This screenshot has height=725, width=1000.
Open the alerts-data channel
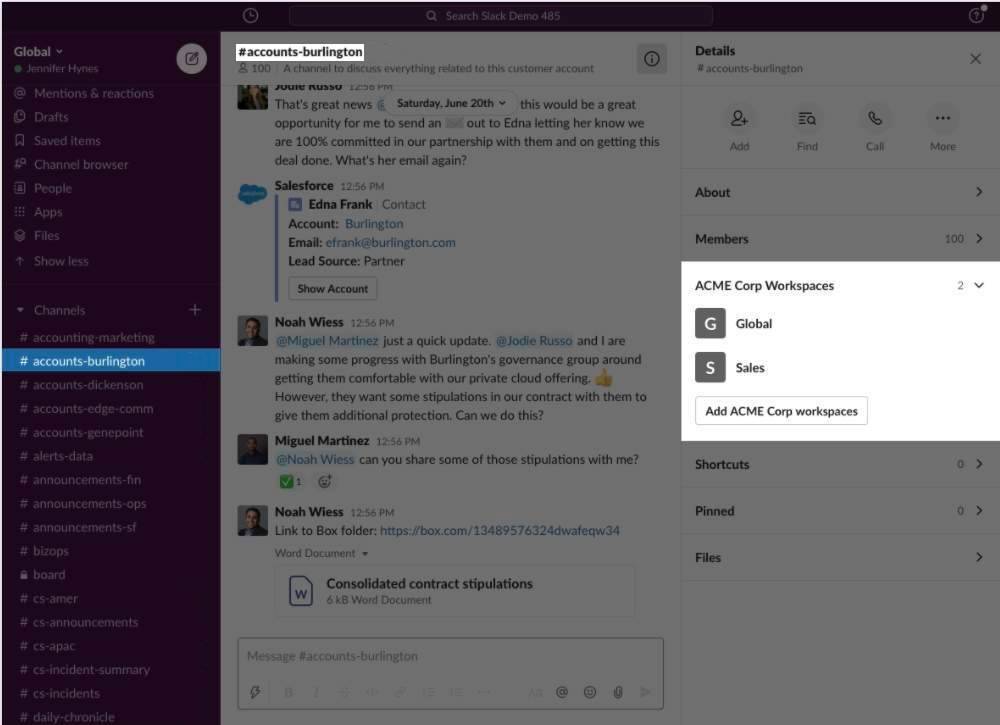(x=111, y=456)
